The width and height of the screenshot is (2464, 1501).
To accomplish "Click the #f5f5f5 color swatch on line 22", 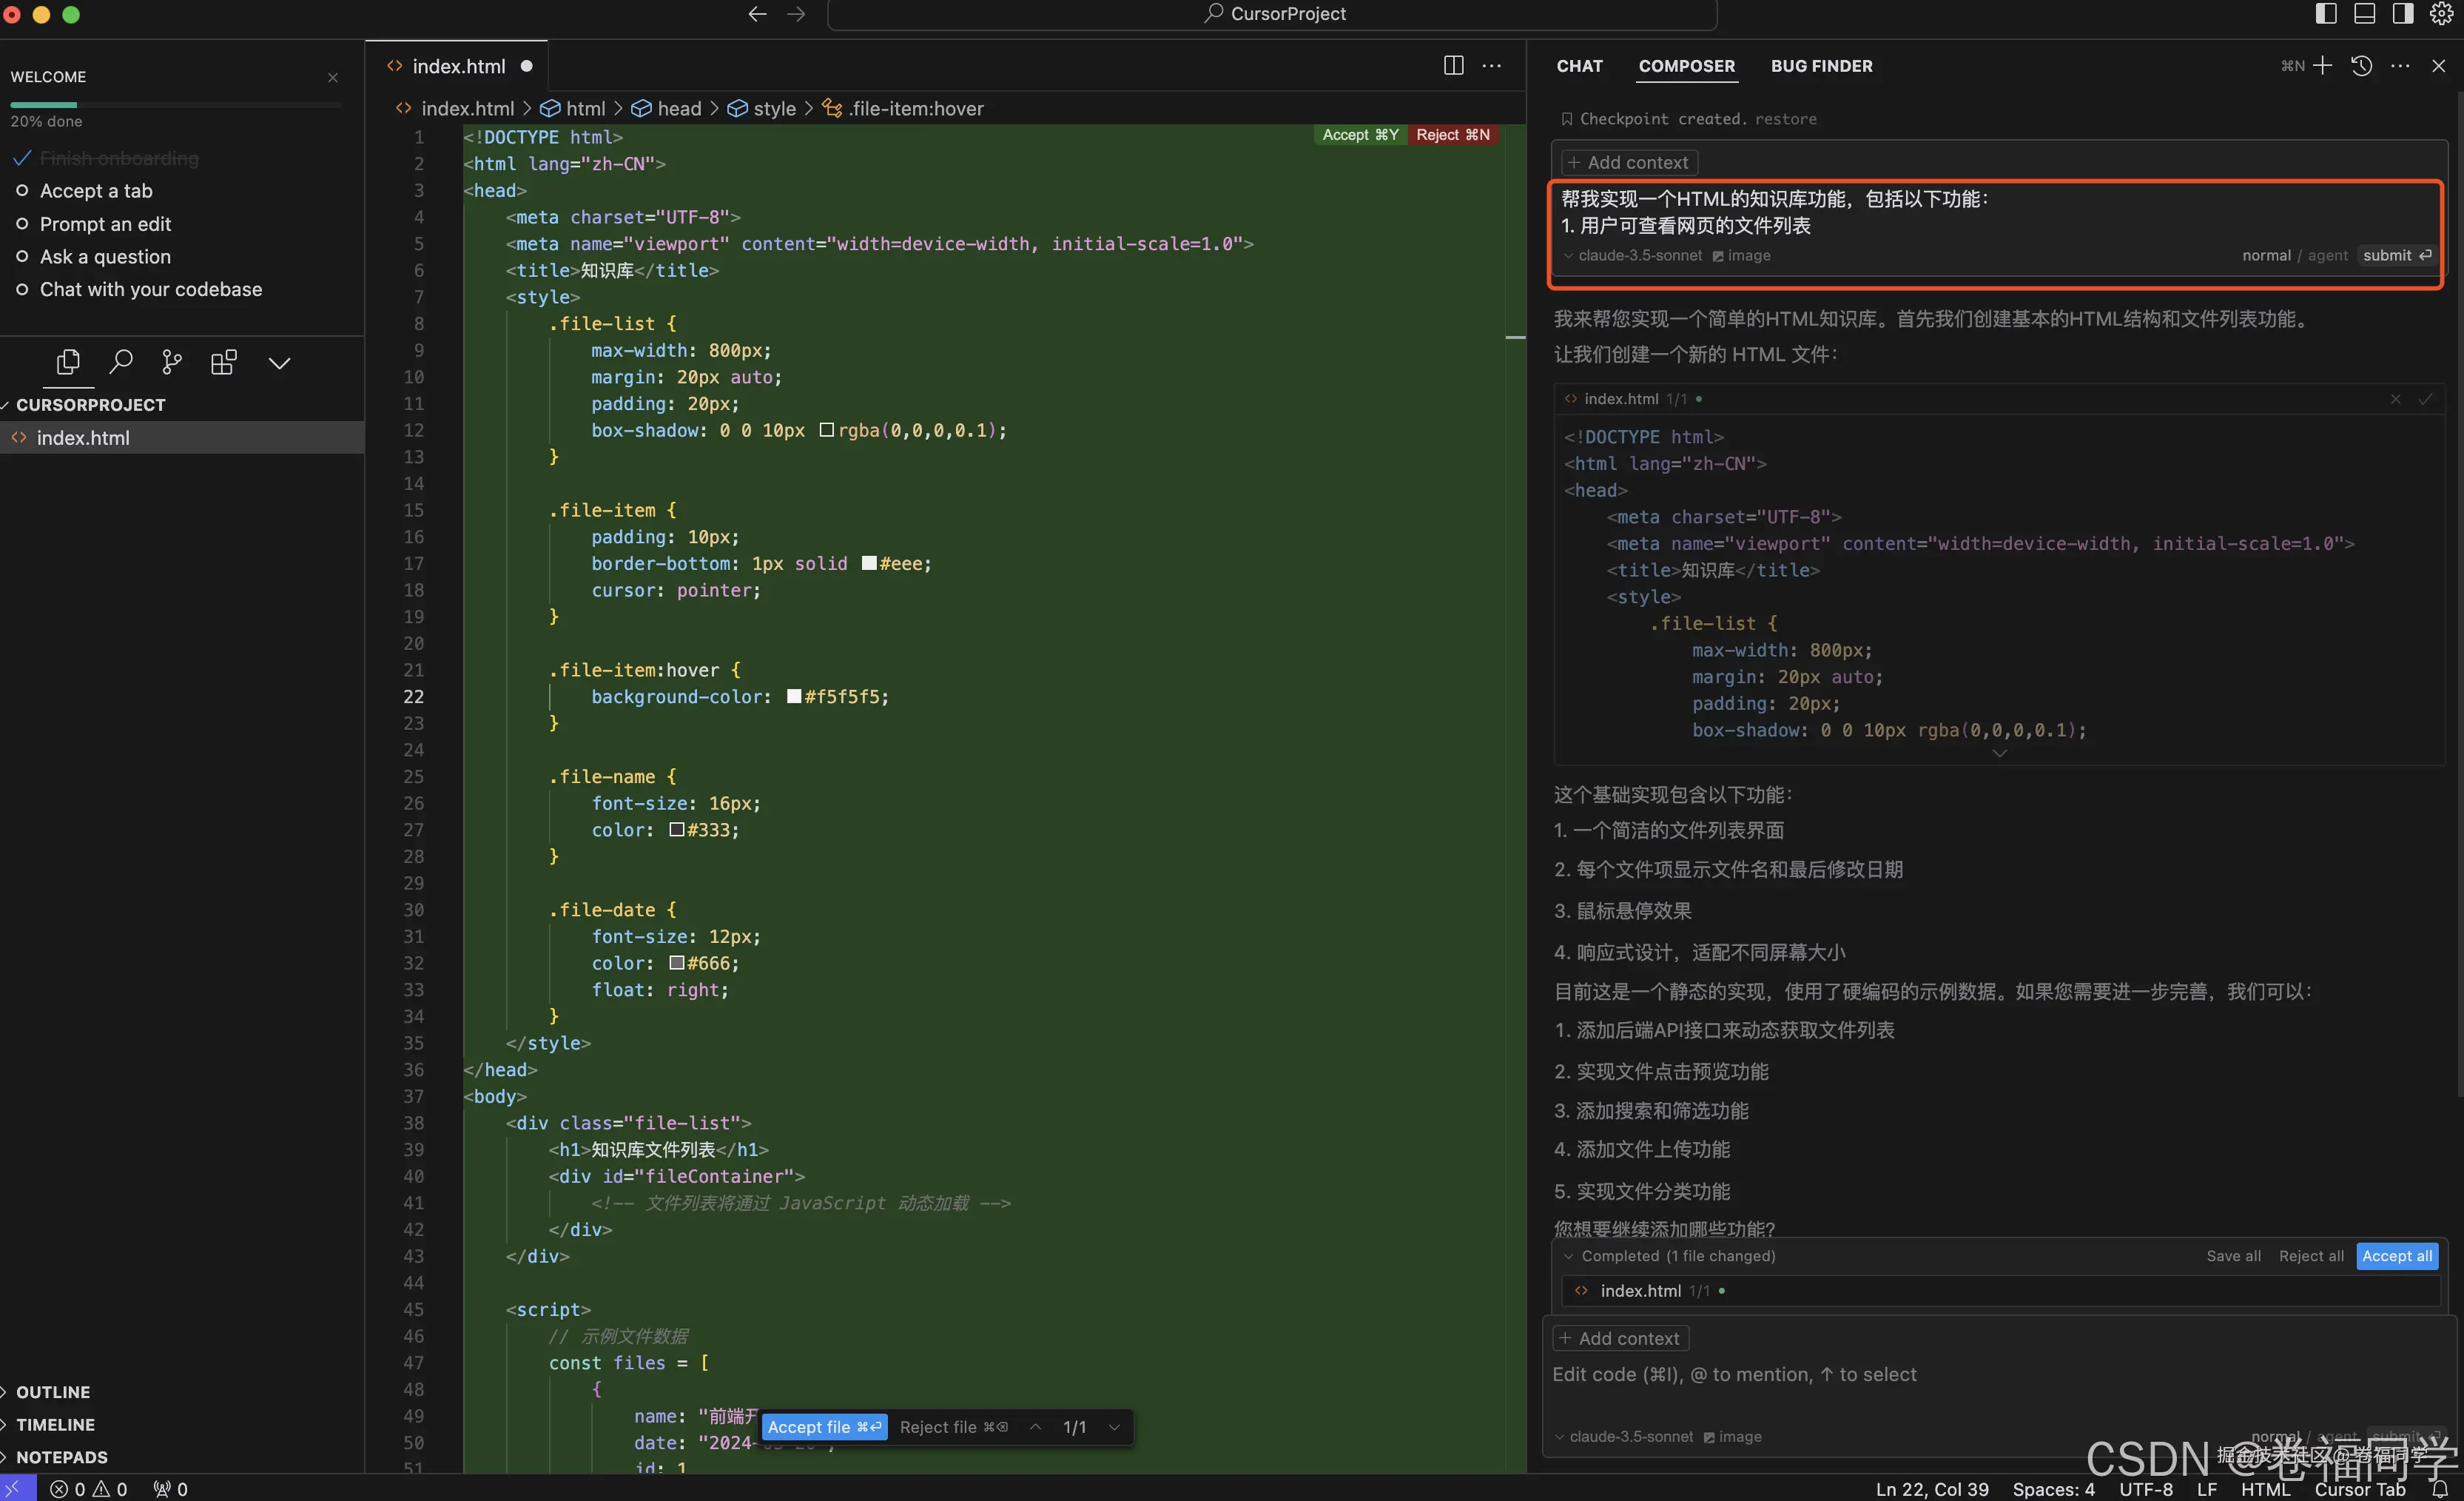I will 794,697.
